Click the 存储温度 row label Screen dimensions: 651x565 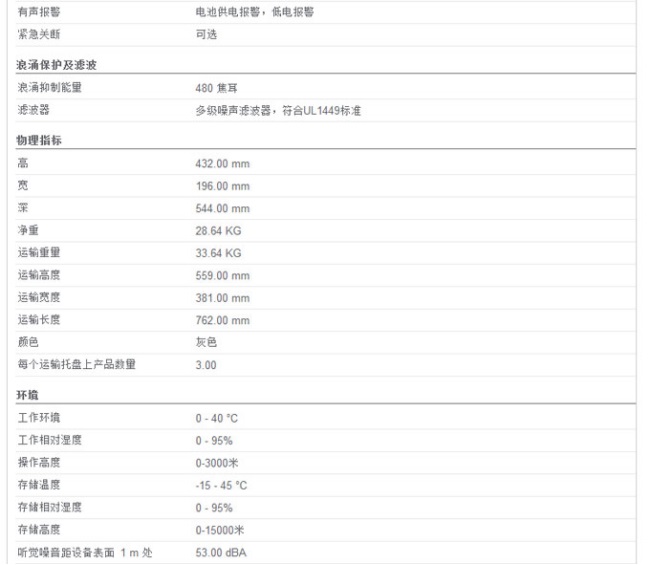coord(38,485)
